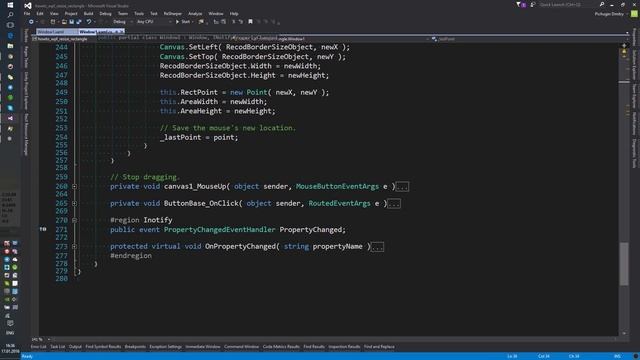Open the Command Window tab
This screenshot has width=640, height=360.
tap(241, 347)
